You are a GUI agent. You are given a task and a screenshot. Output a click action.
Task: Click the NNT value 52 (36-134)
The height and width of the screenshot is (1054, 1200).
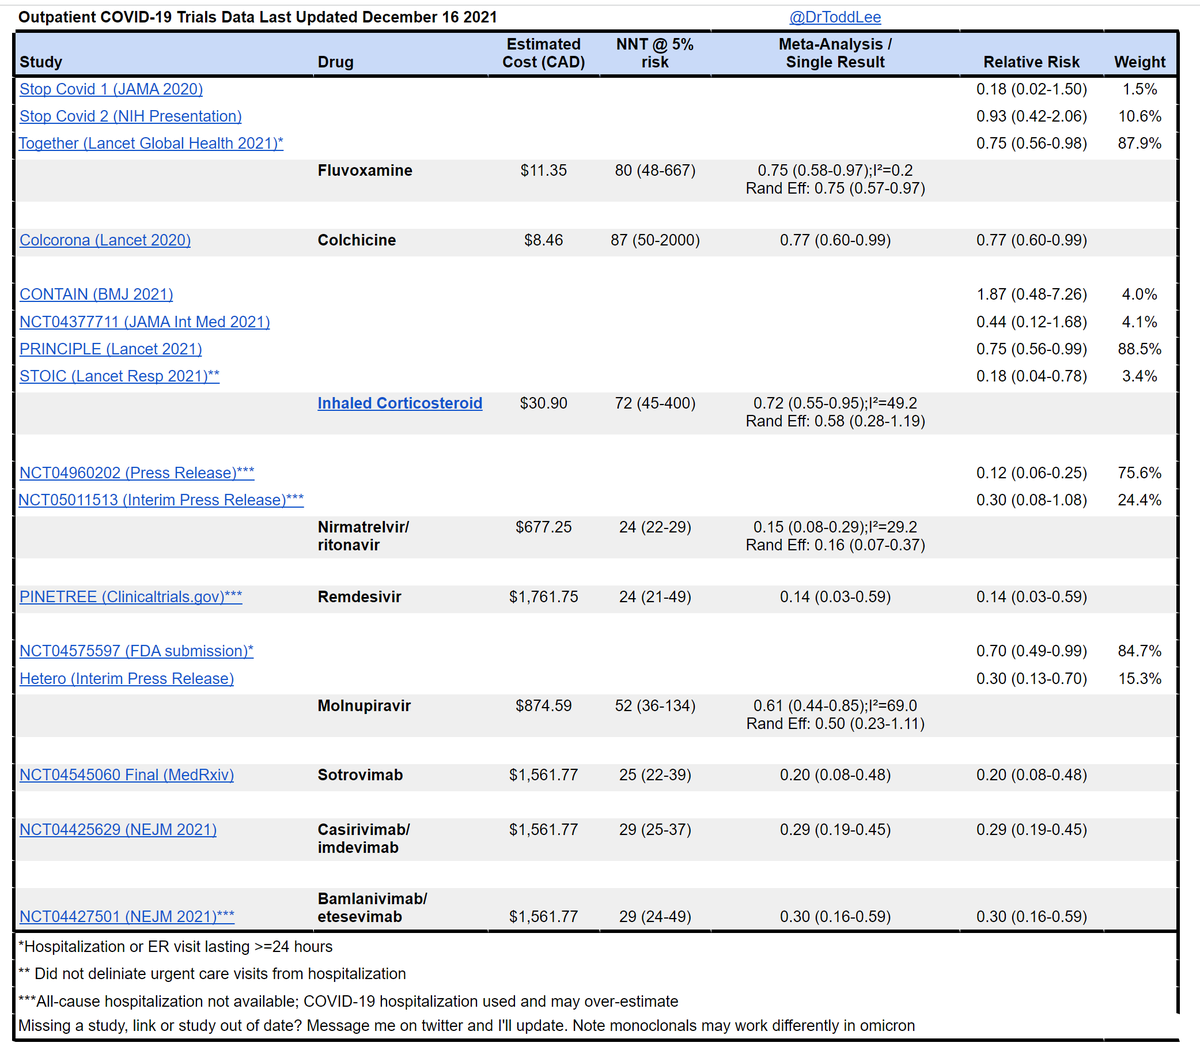(x=655, y=706)
